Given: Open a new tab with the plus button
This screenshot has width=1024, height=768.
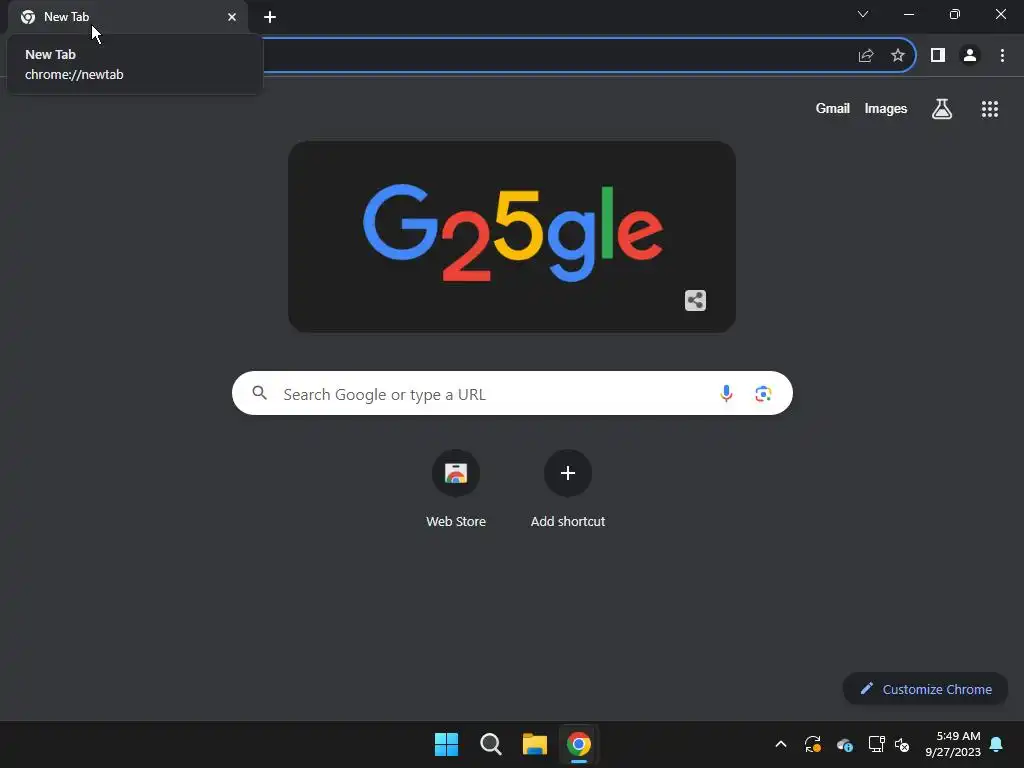Looking at the screenshot, I should coord(270,17).
